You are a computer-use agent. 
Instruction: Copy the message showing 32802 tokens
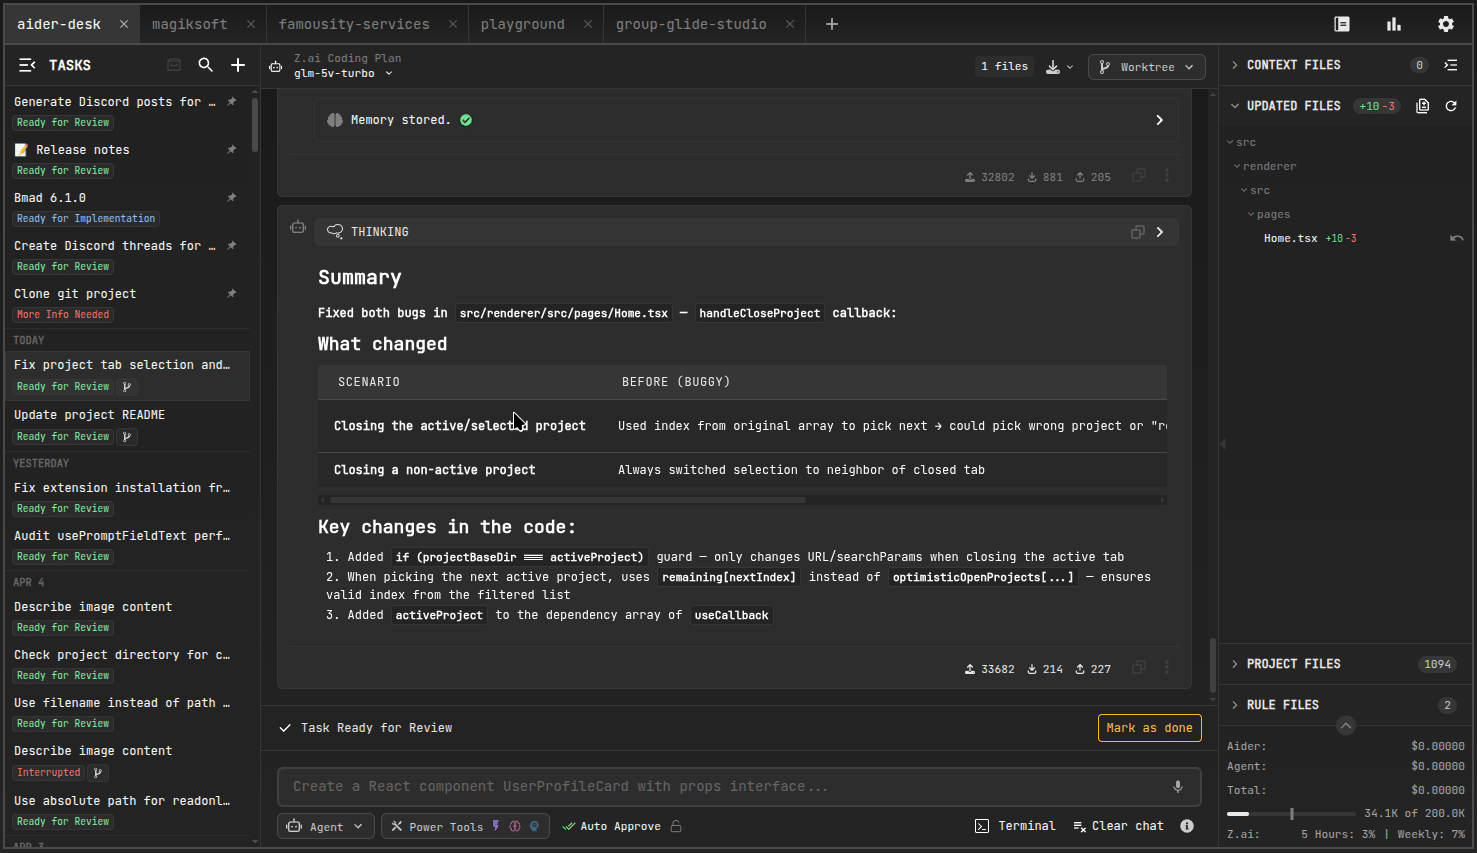pyautogui.click(x=1138, y=176)
